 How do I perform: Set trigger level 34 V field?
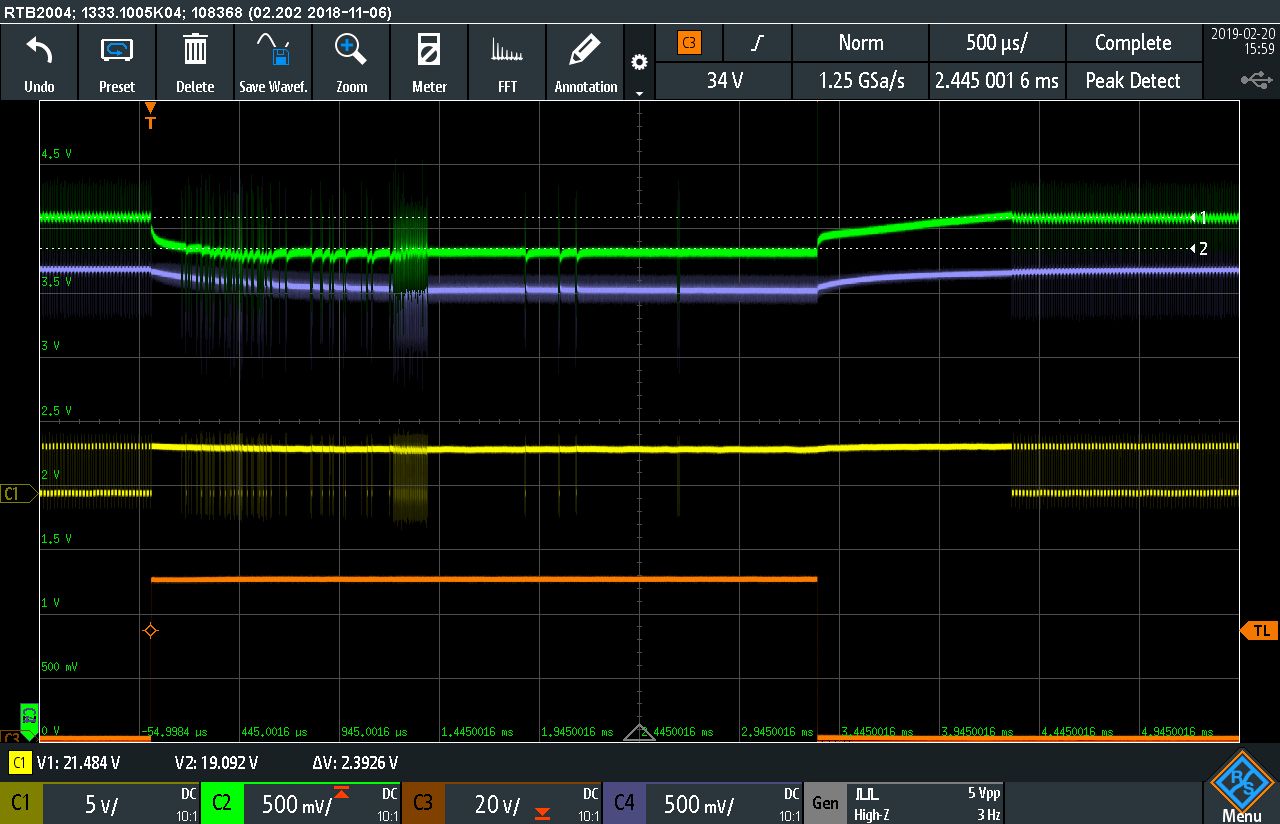(724, 81)
